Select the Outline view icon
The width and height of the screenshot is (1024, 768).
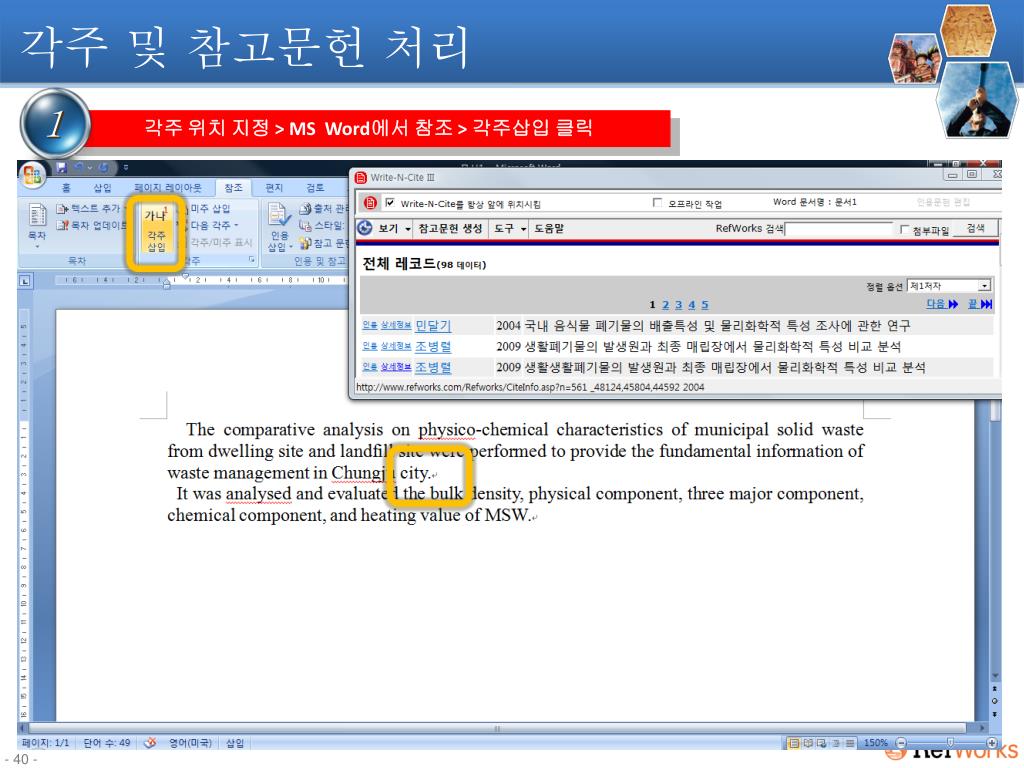coord(837,743)
